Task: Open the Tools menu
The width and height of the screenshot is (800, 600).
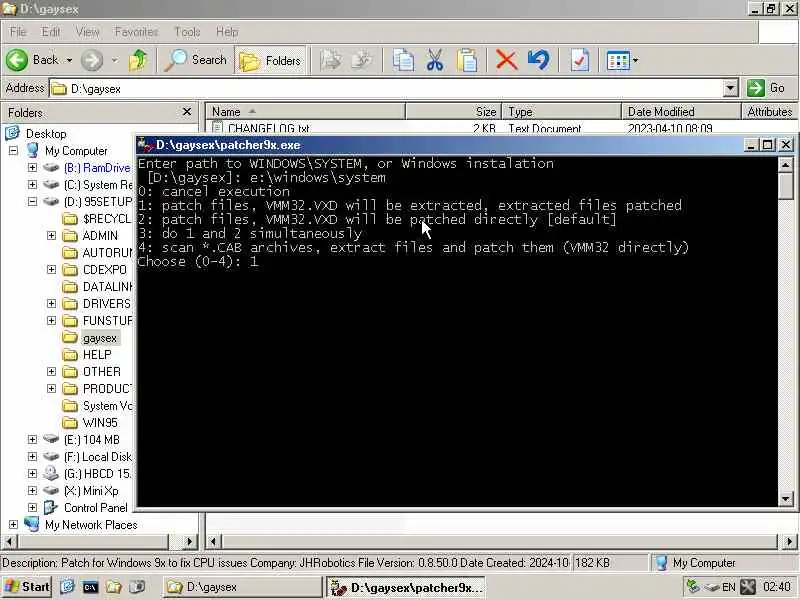Action: click(x=187, y=32)
